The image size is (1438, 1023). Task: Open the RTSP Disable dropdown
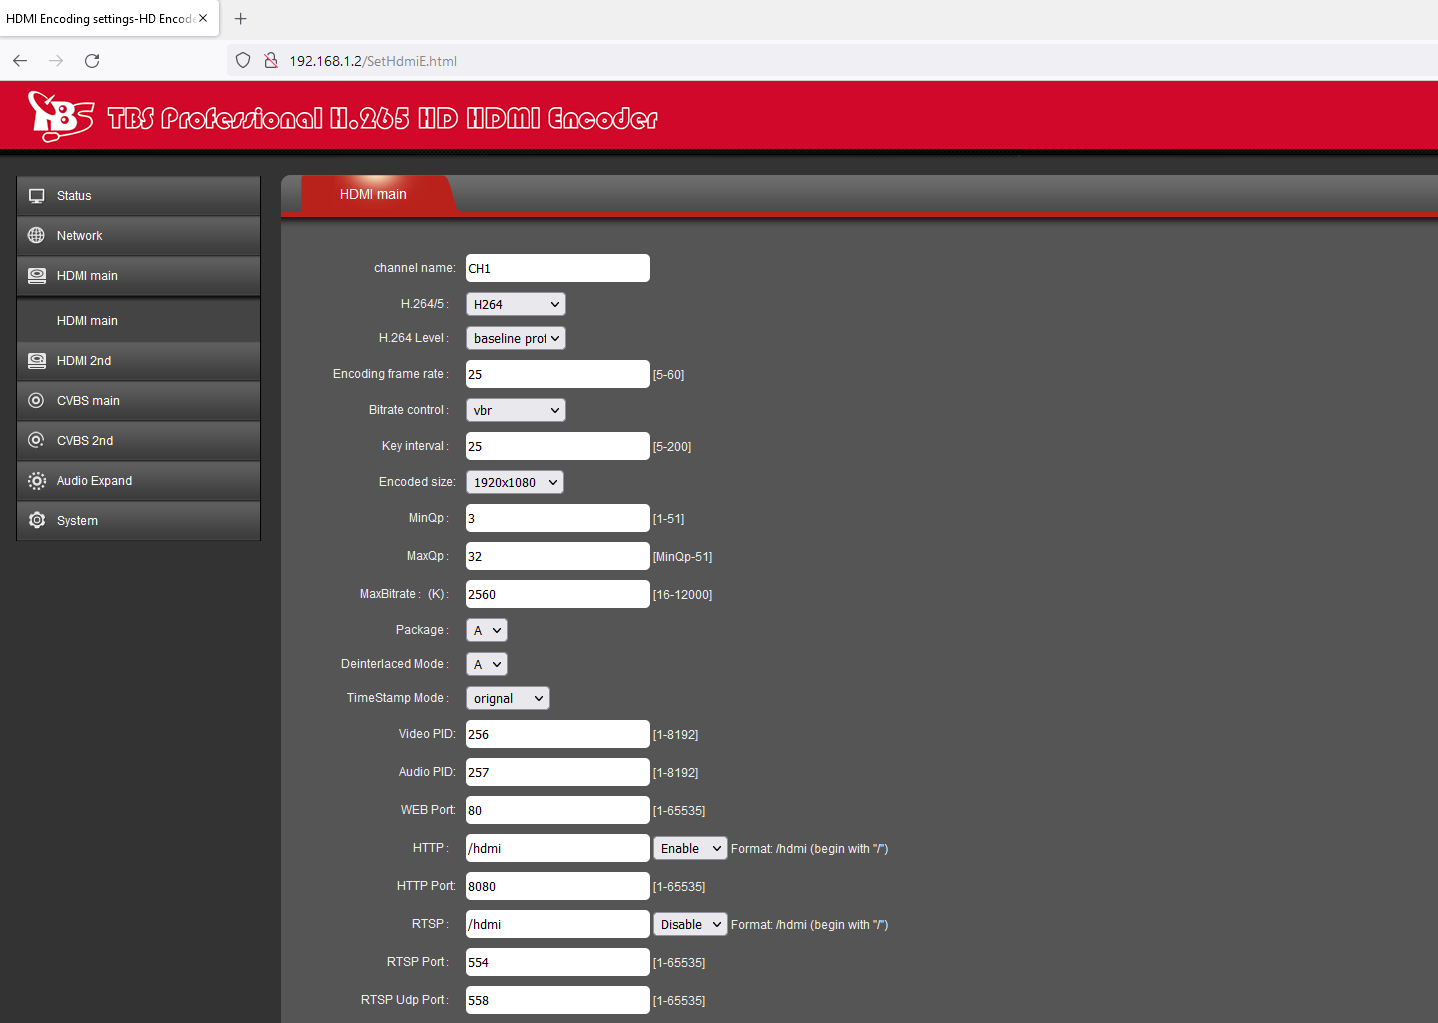pyautogui.click(x=690, y=924)
